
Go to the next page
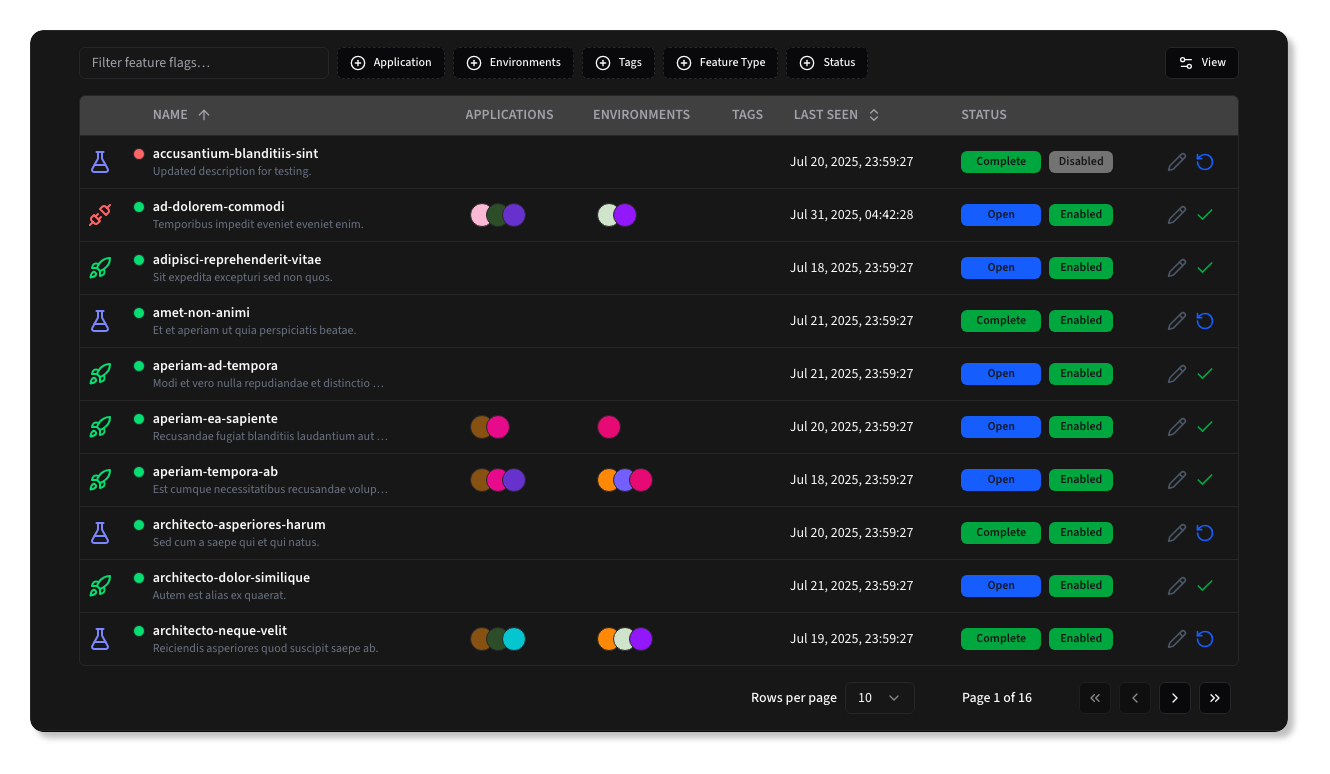click(1174, 698)
